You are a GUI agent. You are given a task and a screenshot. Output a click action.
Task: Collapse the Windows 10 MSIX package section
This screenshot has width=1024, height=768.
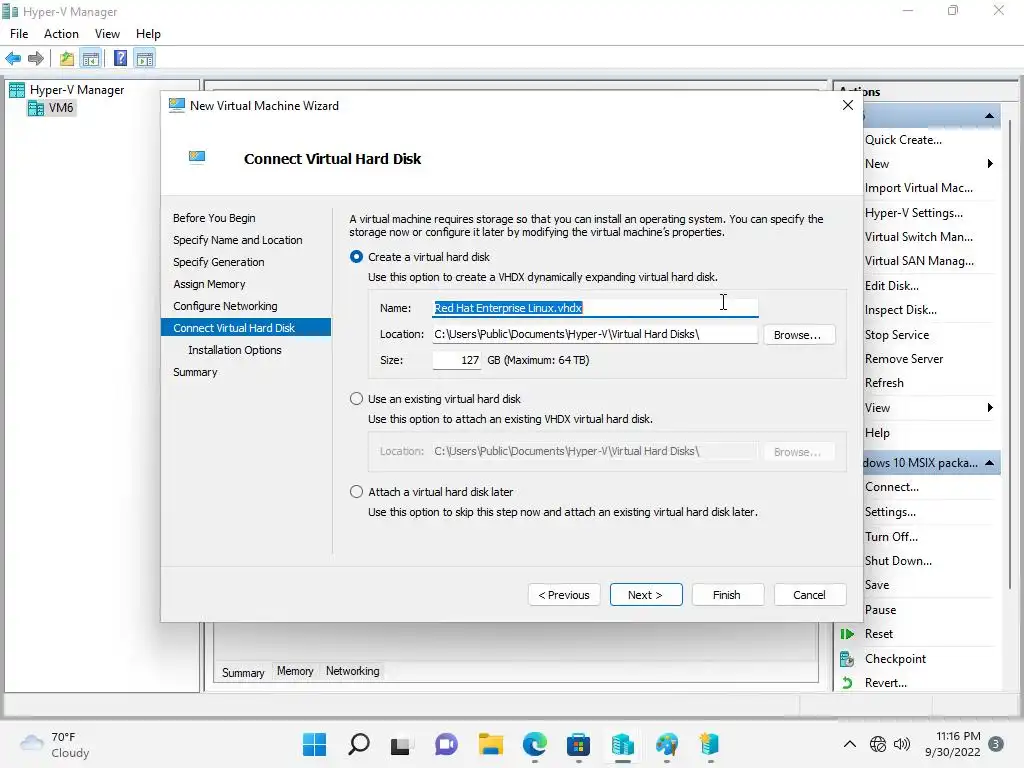click(989, 463)
